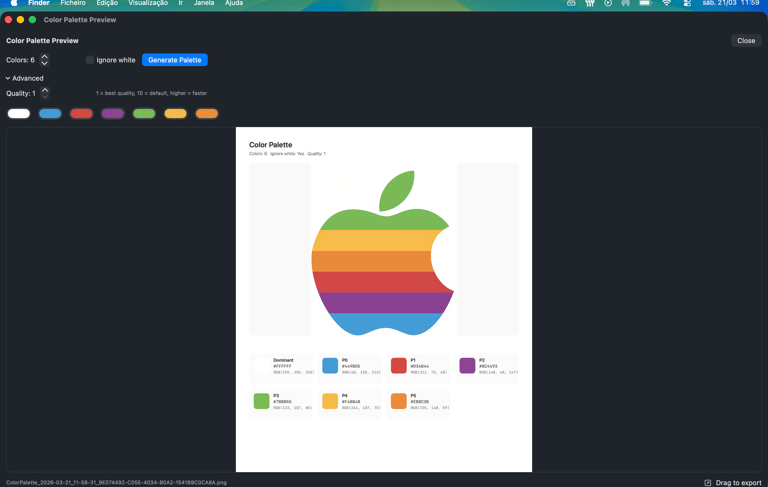Select the red palette pill
Image resolution: width=768 pixels, height=487 pixels.
(x=81, y=114)
